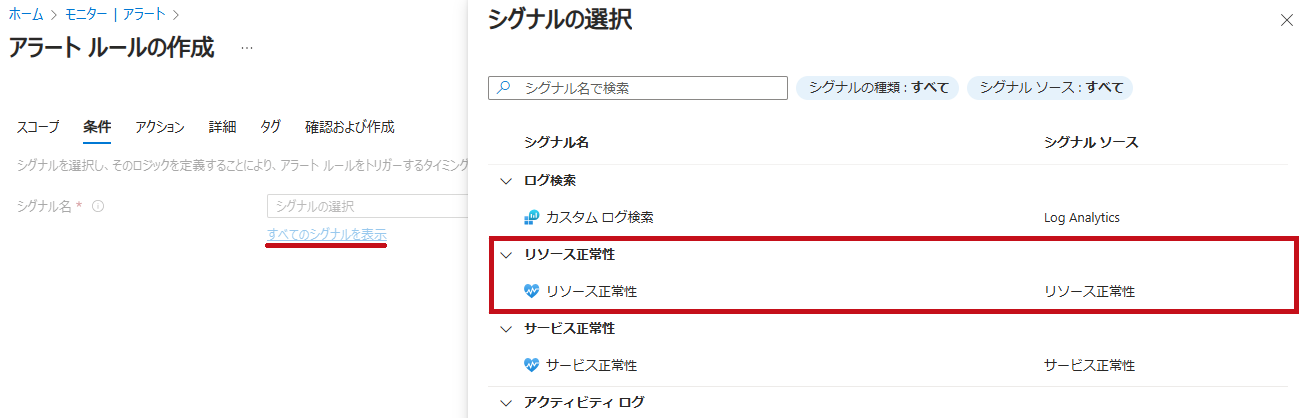
Task: Click the カスタム ログ検索 signal icon
Action: (x=531, y=216)
